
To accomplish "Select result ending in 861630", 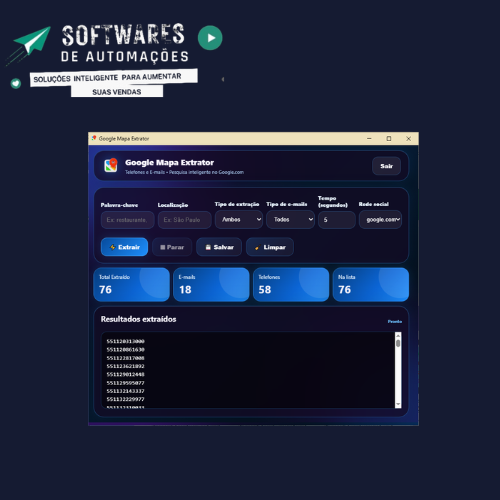I will coord(125,349).
